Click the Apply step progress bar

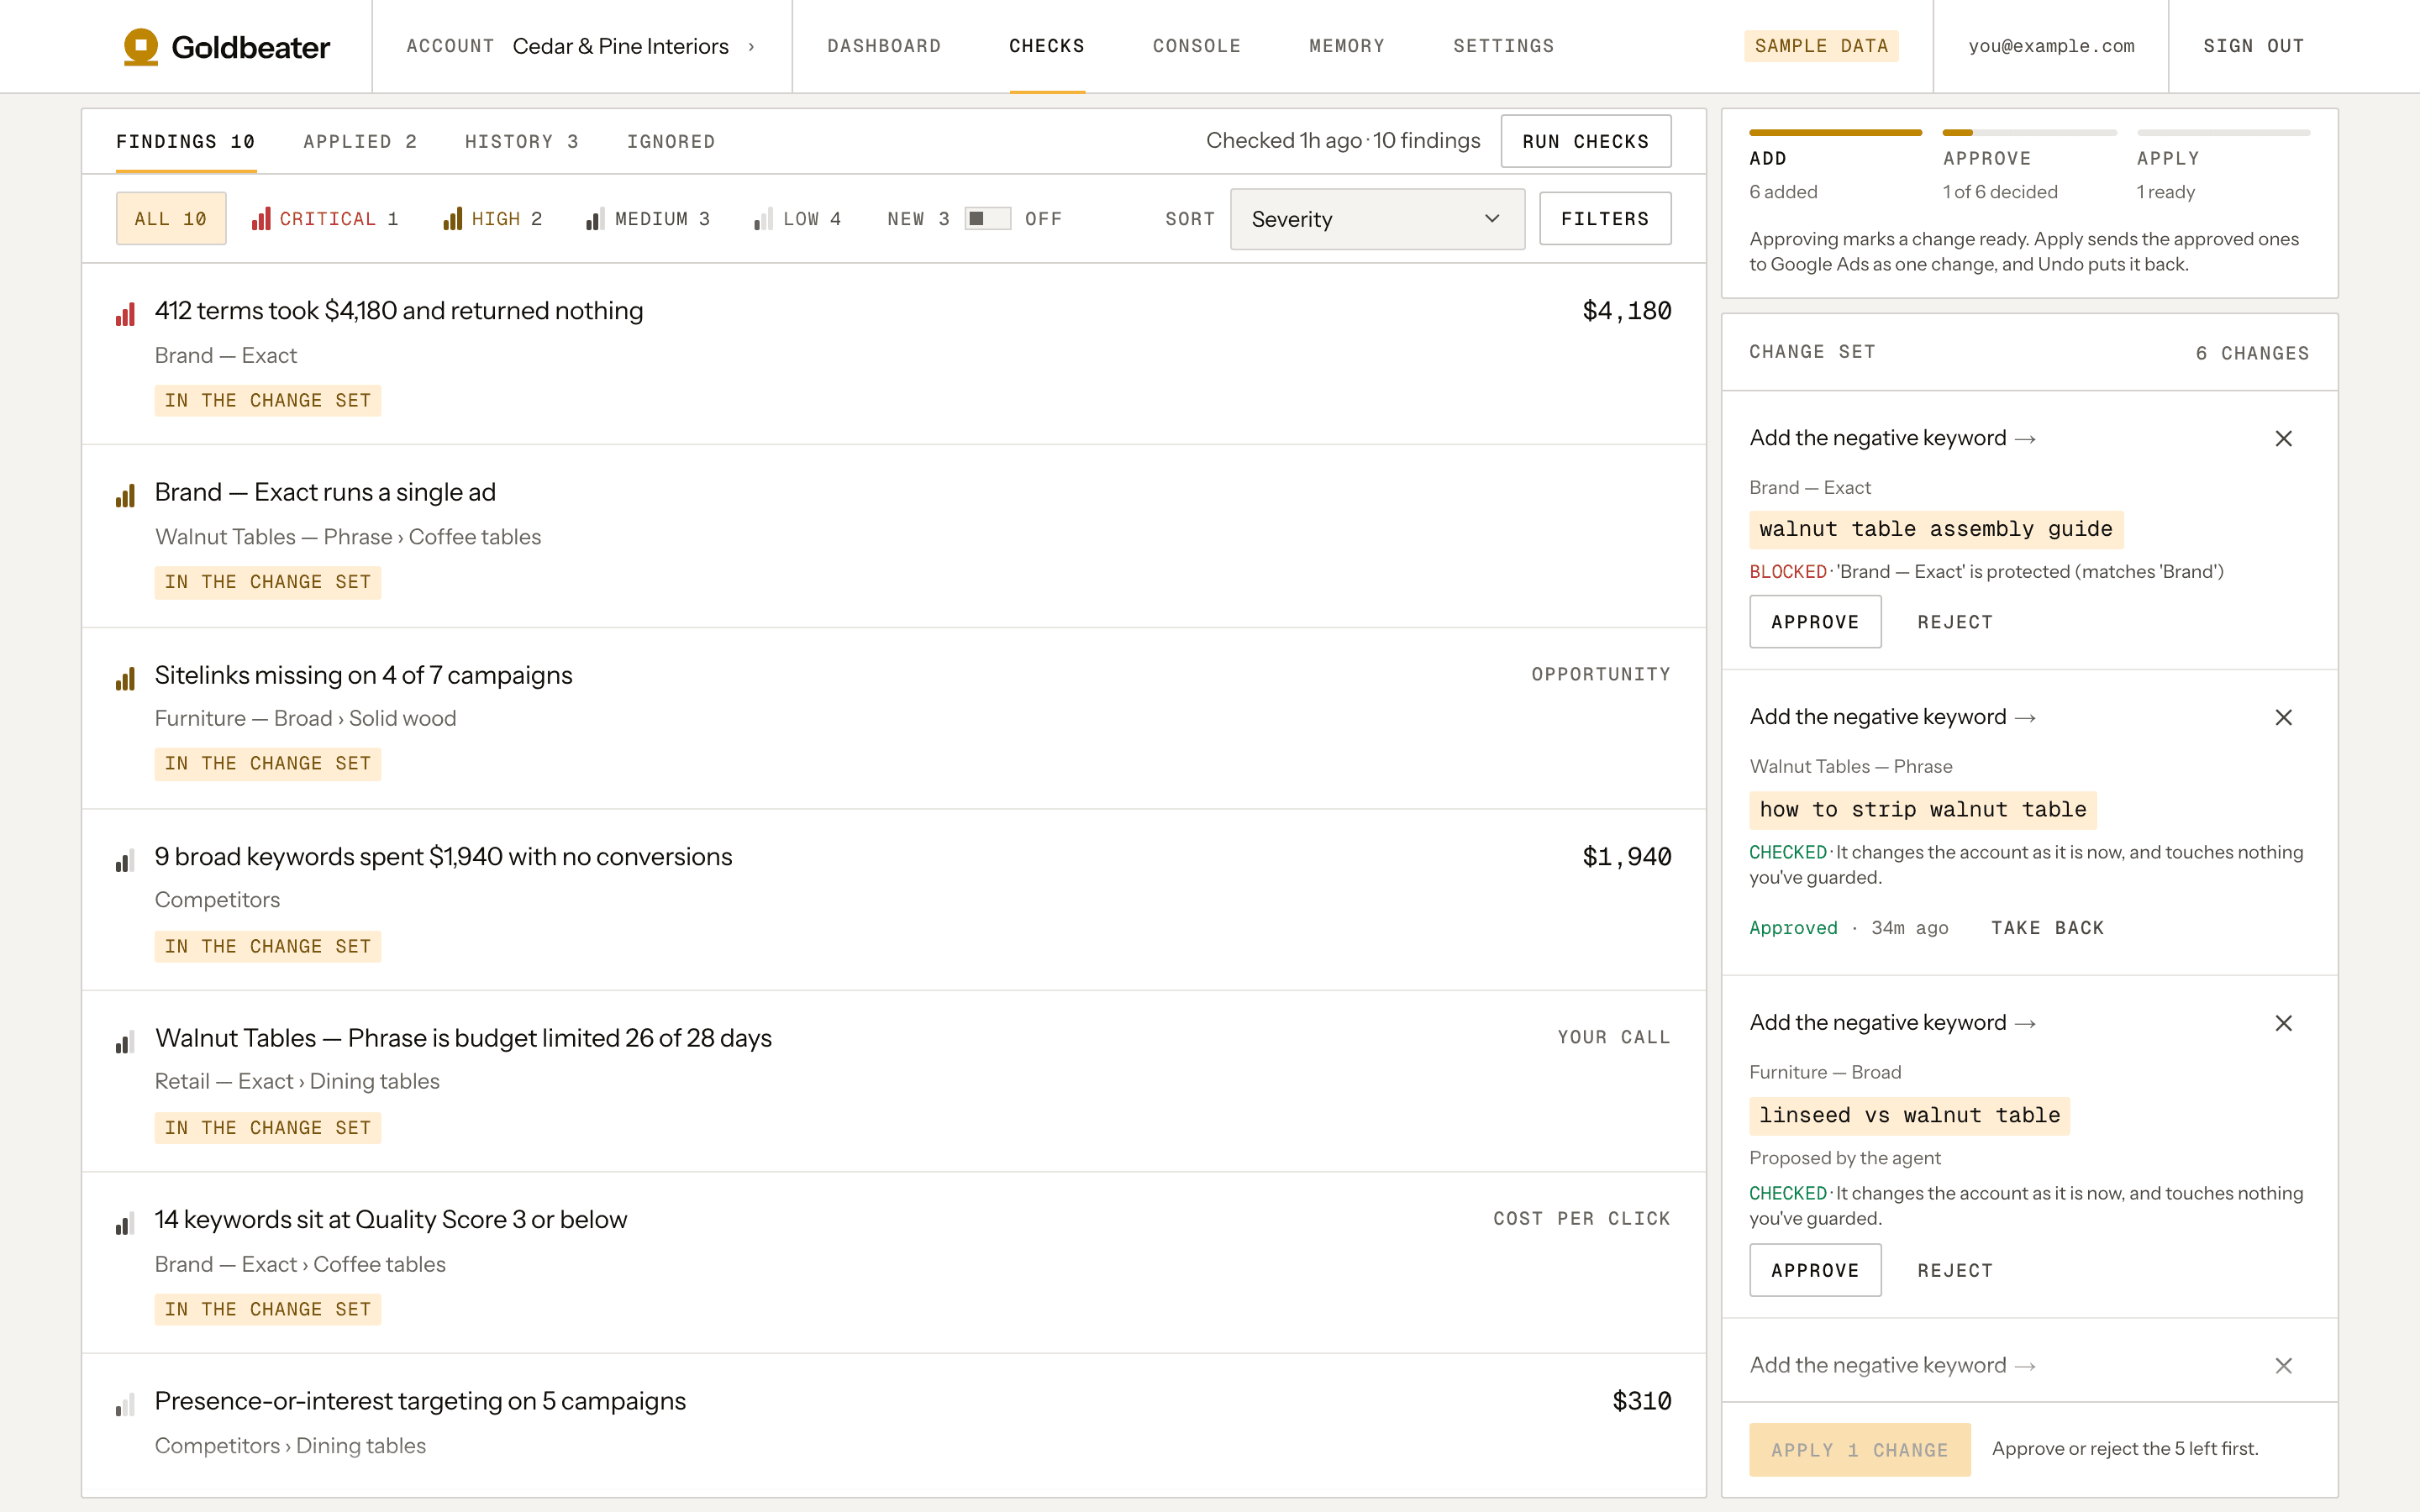2223,132
